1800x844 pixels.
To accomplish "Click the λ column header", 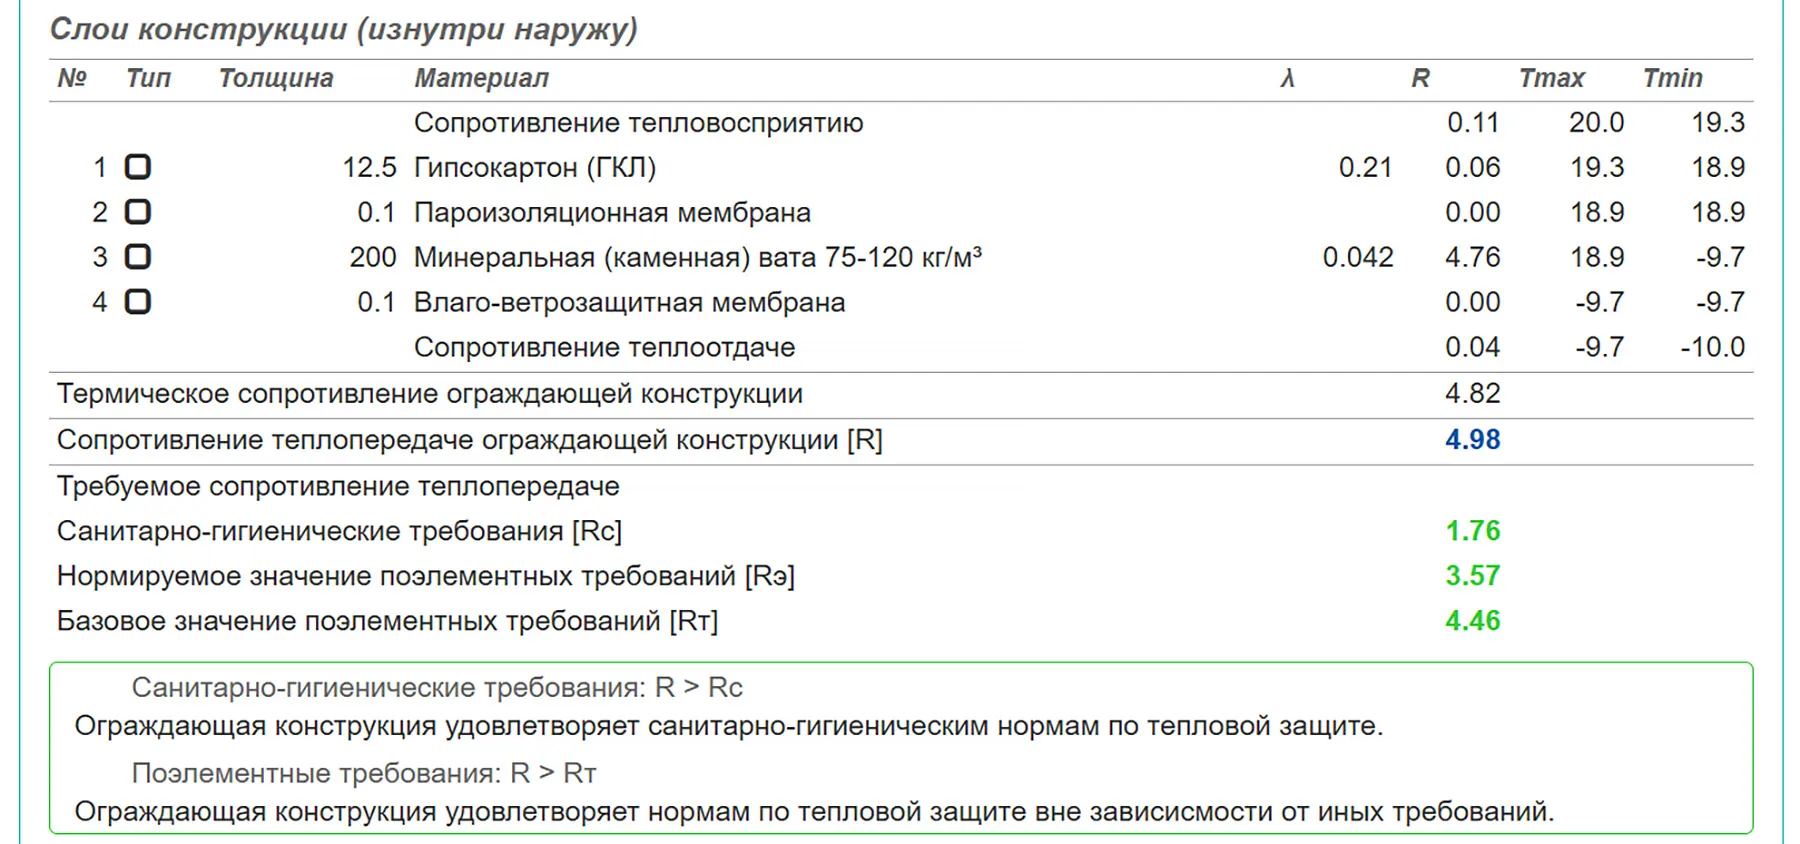I will [x=1287, y=78].
